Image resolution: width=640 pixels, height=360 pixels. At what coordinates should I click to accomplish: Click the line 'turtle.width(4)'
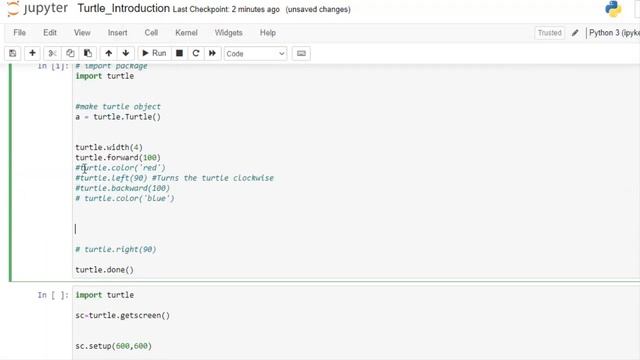[109, 147]
